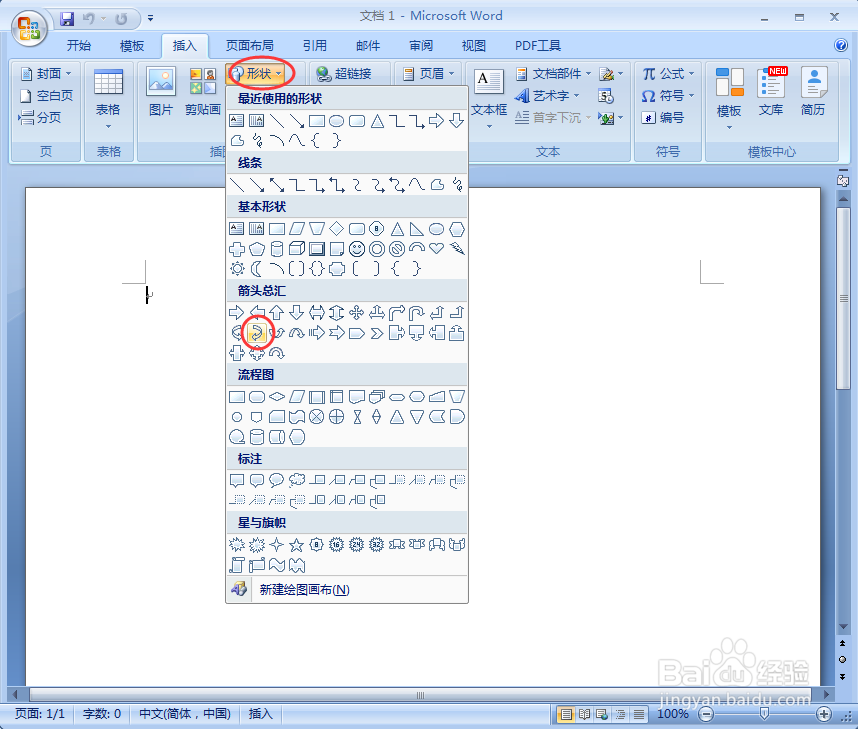Open the 页面布局 Page Layout tab
This screenshot has width=858, height=729.
[250, 45]
